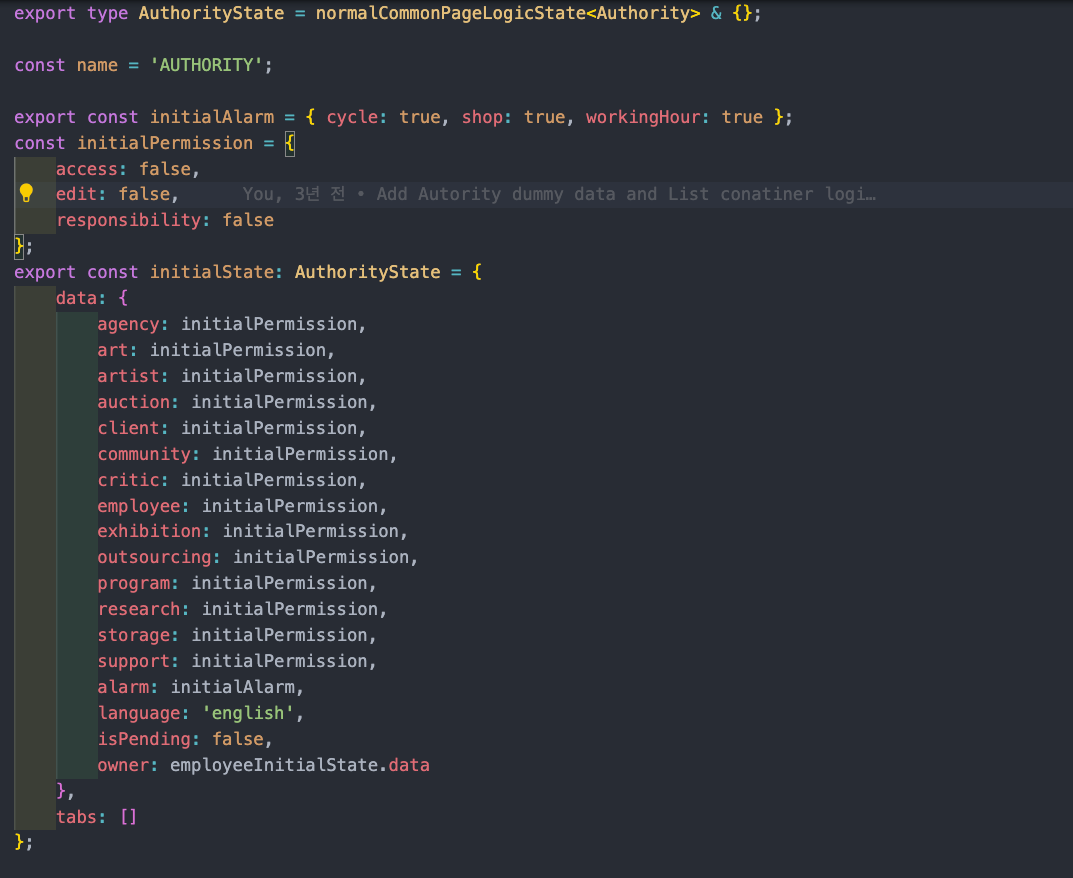Click the edit: false property
The image size is (1073, 878).
[117, 194]
